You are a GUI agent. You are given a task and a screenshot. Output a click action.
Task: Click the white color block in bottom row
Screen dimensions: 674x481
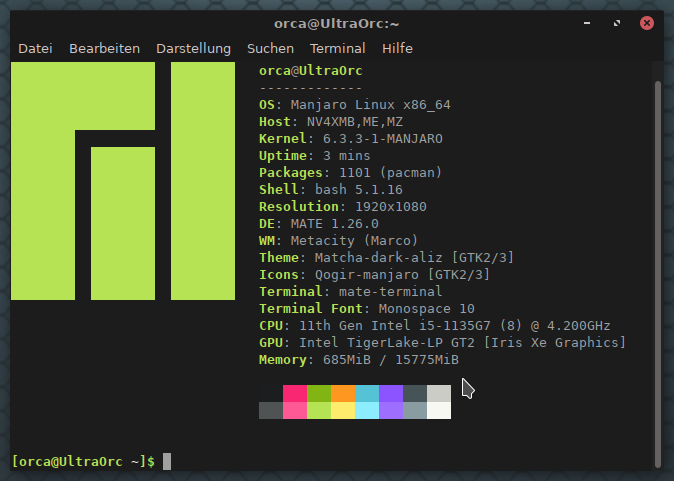pos(439,411)
